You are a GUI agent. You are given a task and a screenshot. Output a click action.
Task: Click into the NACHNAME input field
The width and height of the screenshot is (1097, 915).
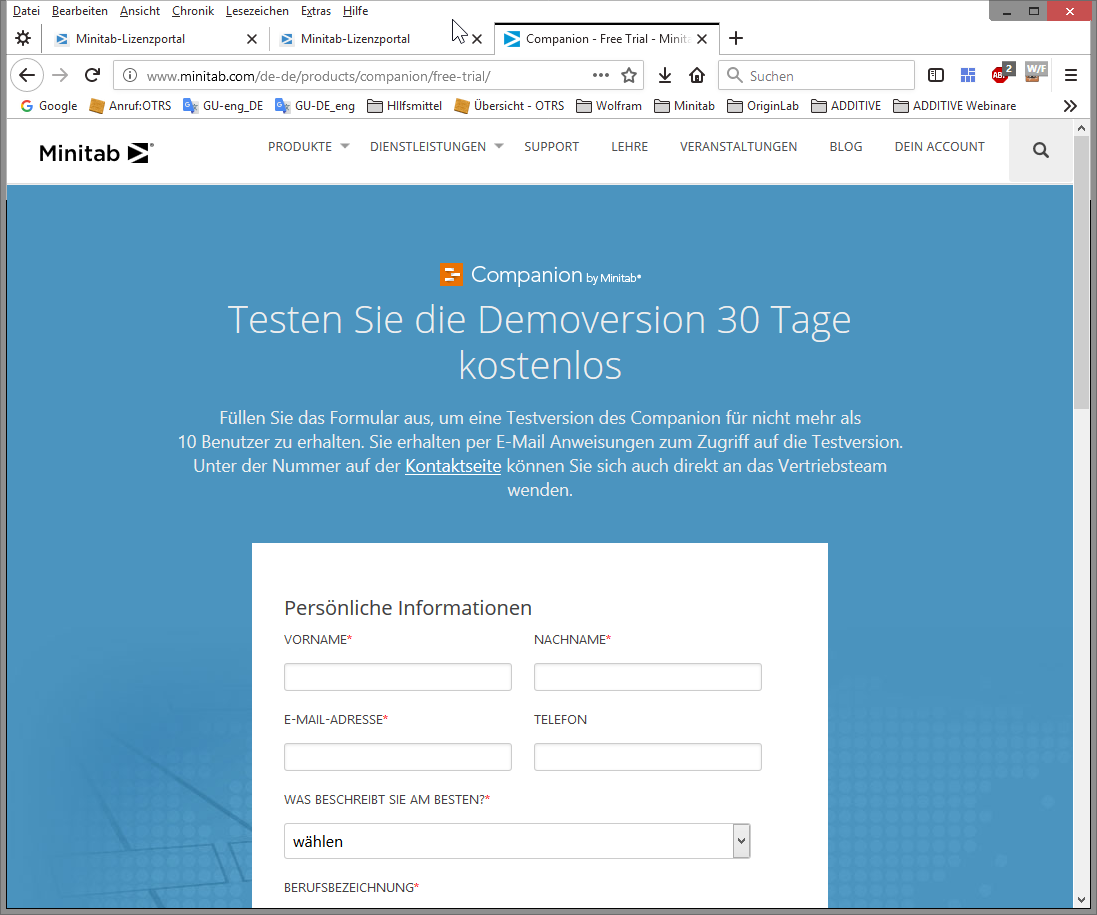point(647,676)
